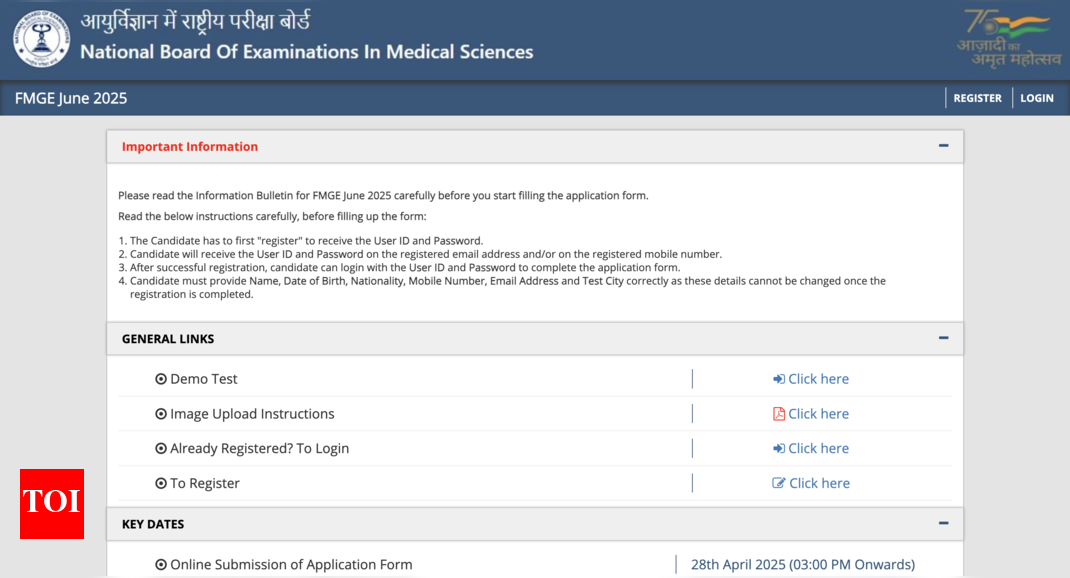This screenshot has height=578, width=1070.
Task: Click the Demo Test bullet icon
Action: tap(161, 379)
